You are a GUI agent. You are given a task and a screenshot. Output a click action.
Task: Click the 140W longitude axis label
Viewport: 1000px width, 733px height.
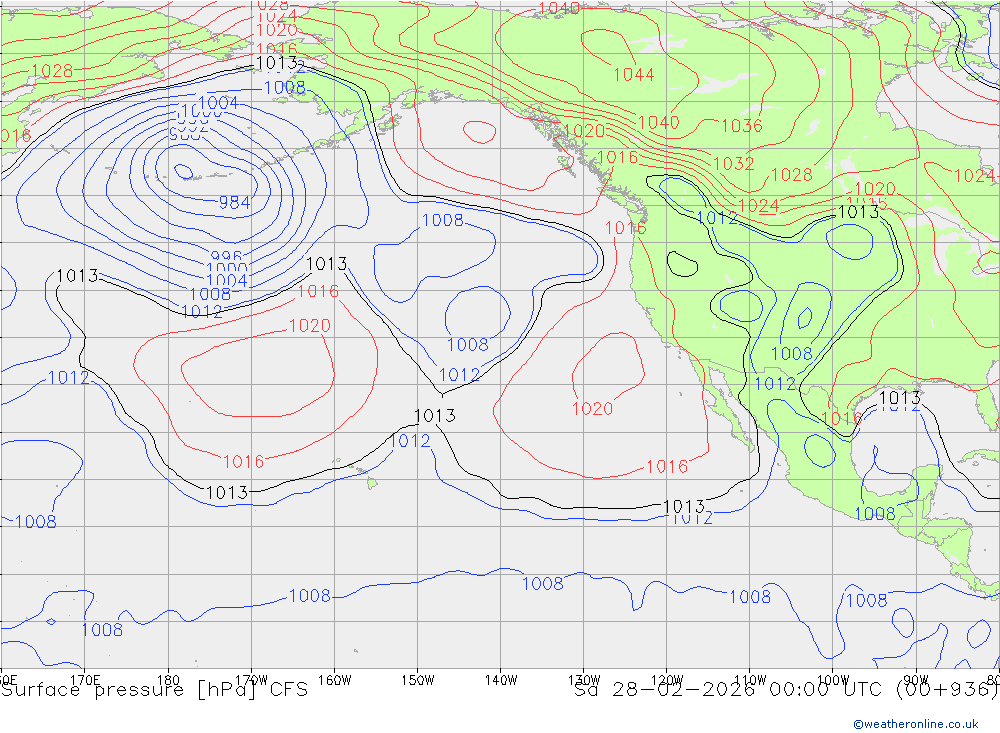(x=501, y=679)
